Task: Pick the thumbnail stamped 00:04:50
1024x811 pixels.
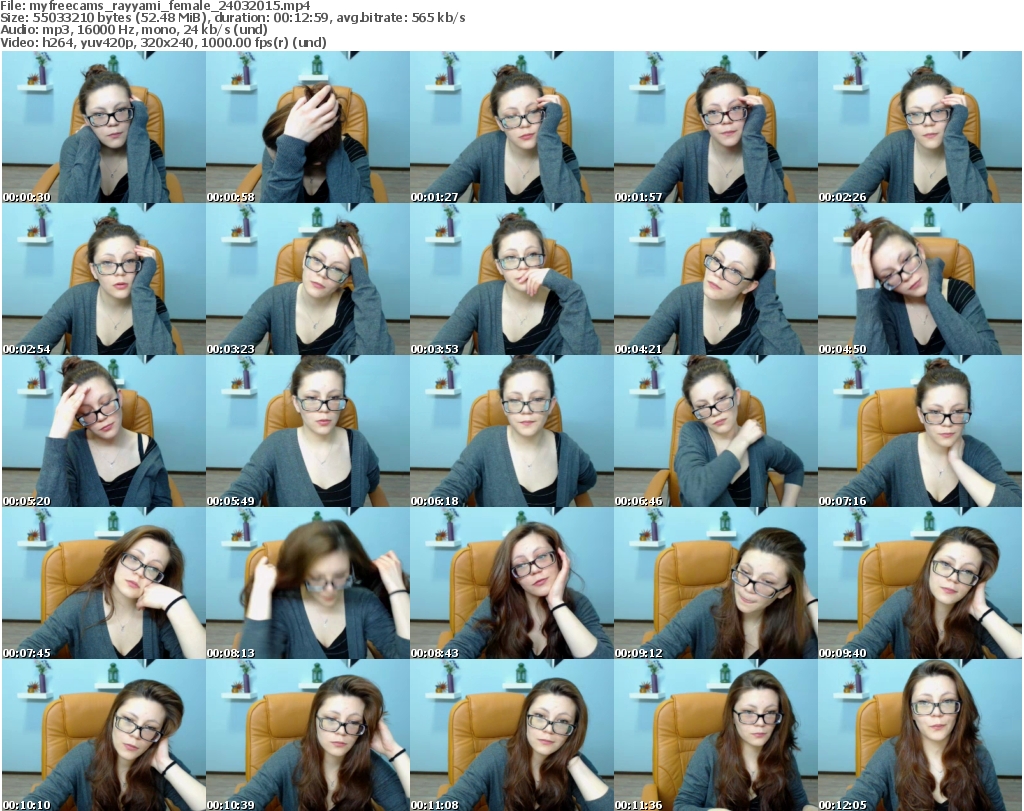Action: tap(920, 279)
